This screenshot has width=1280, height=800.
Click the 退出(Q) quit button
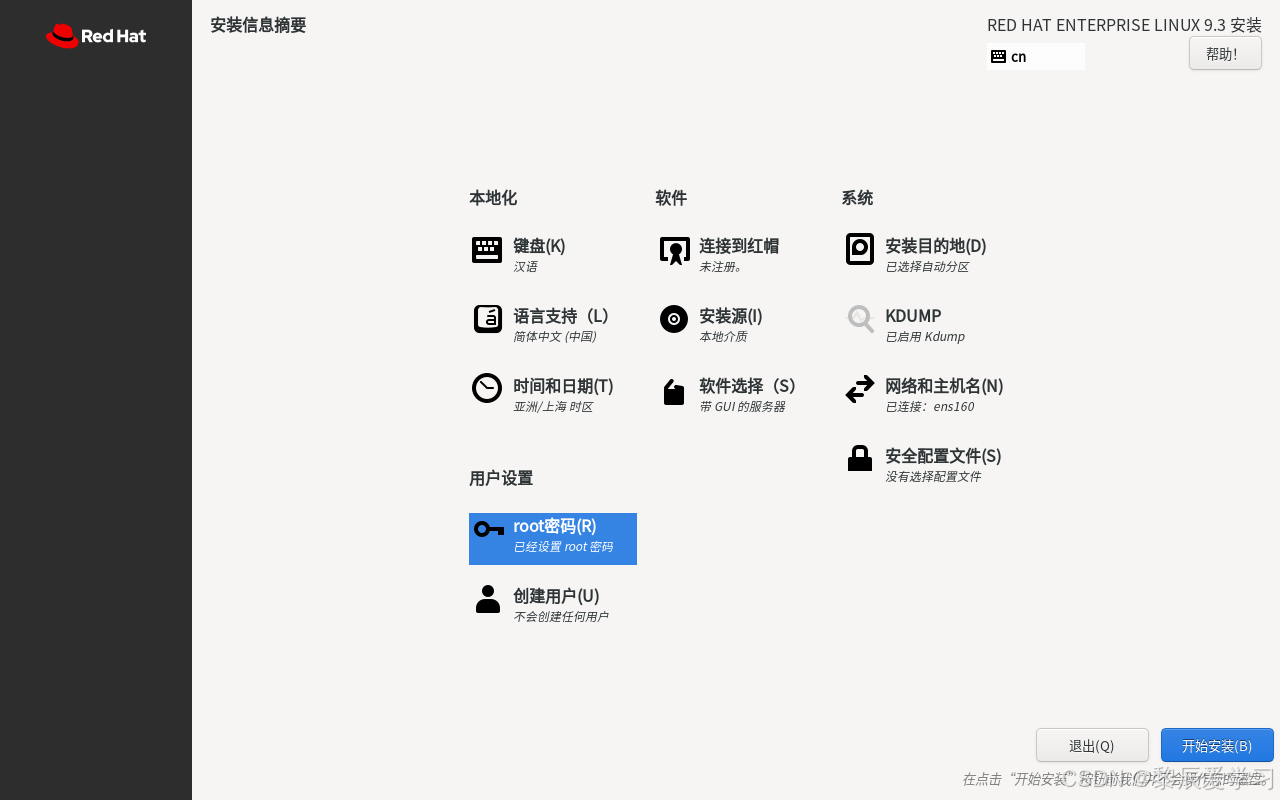[1092, 746]
